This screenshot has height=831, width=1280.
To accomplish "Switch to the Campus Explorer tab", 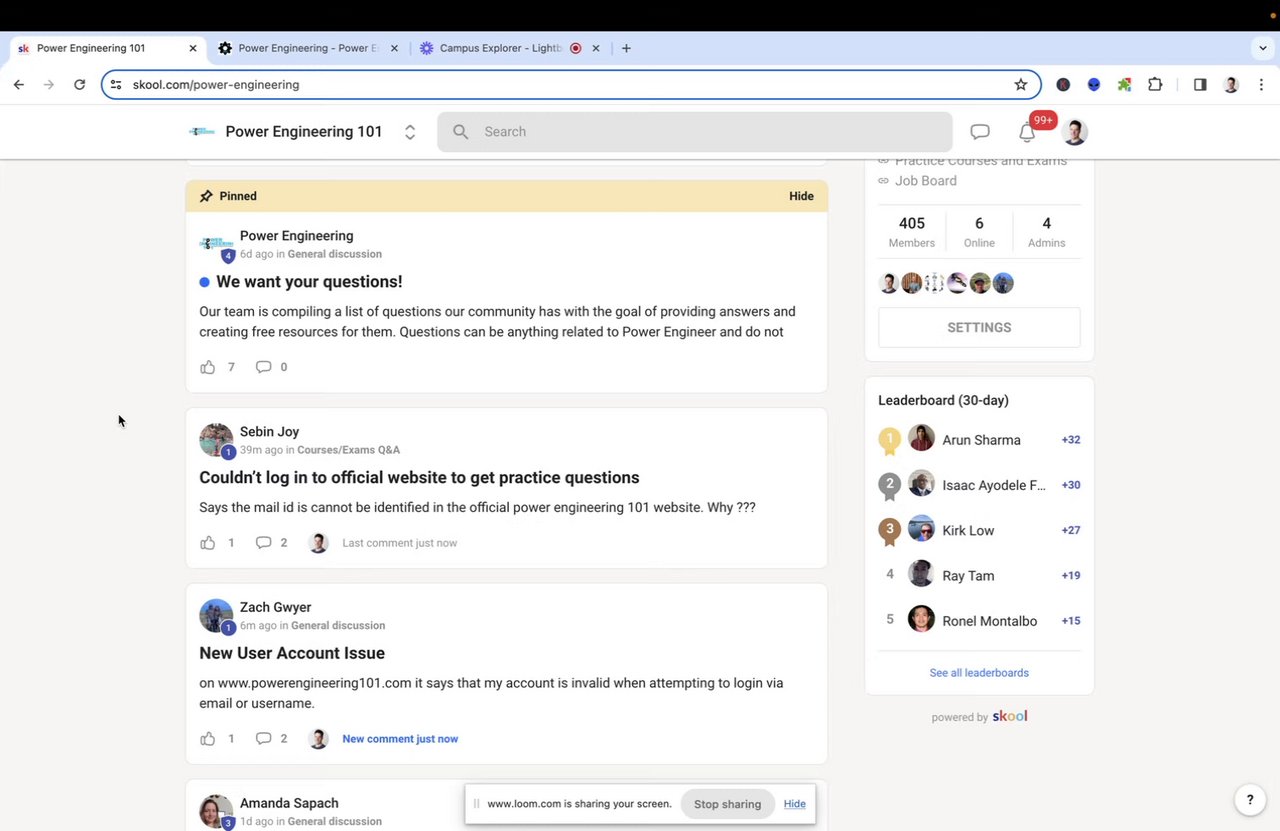I will pos(500,48).
